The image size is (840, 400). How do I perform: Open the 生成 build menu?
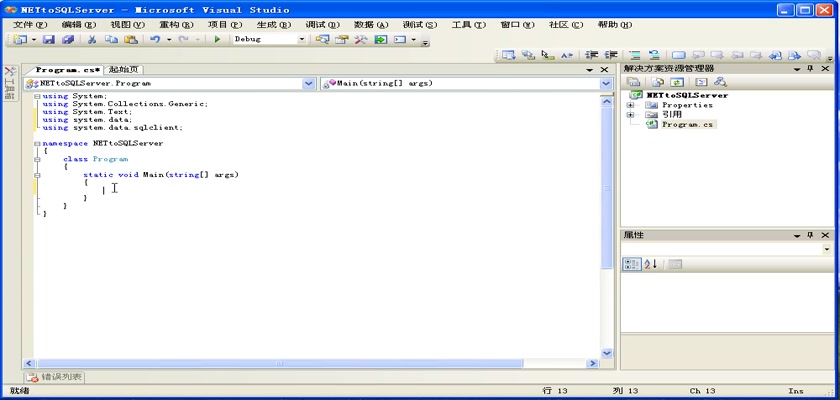[274, 25]
